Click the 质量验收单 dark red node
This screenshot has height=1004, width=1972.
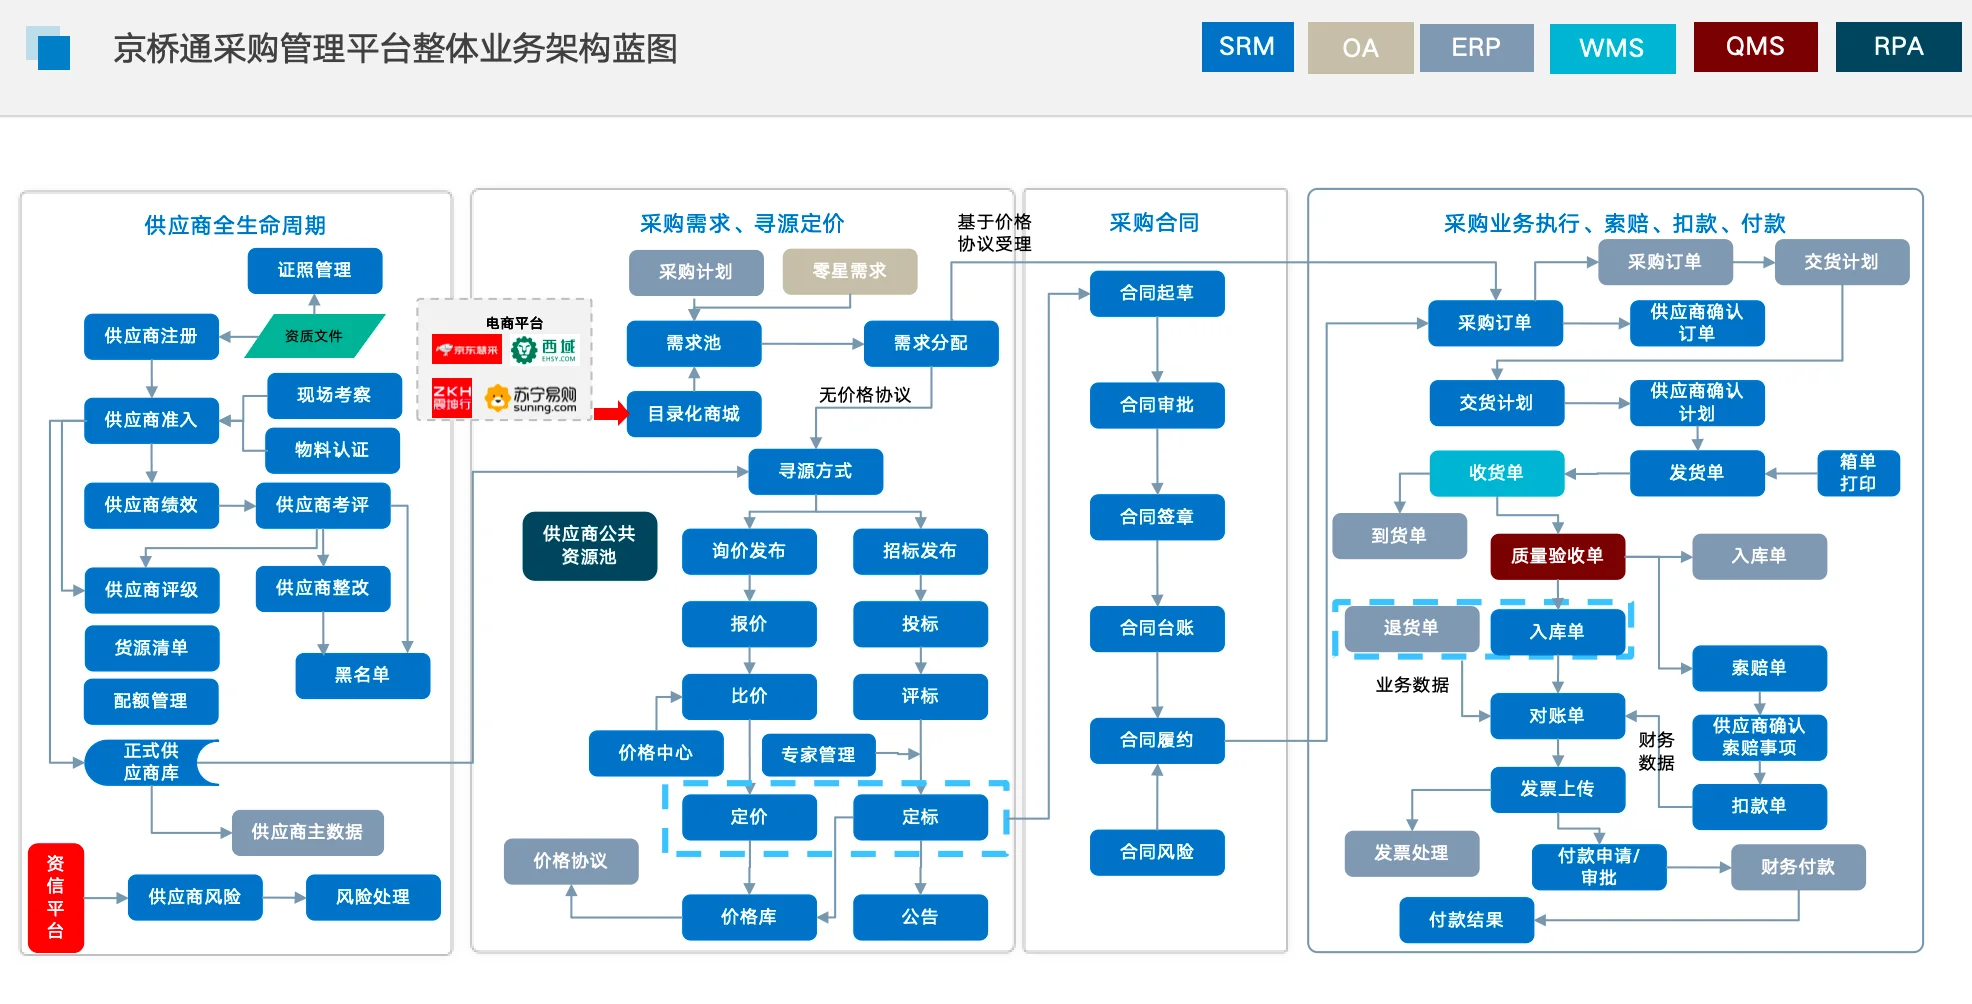coord(1557,557)
